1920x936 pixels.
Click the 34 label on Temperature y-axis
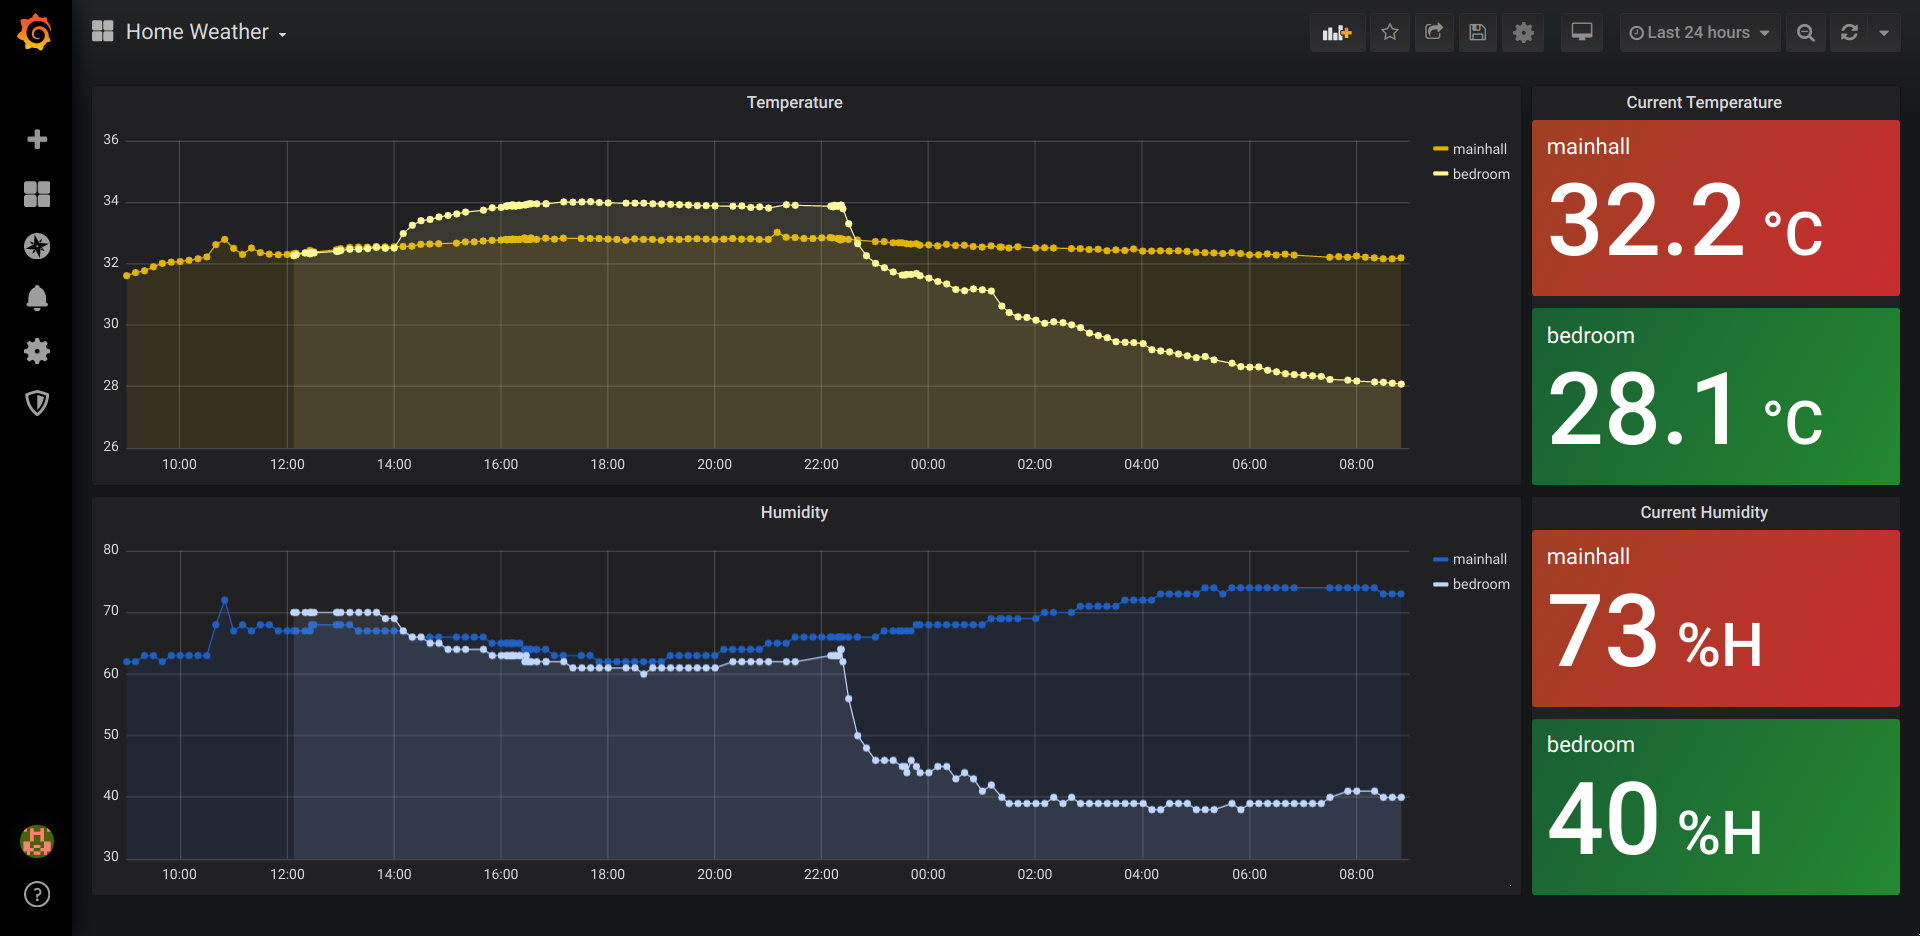pyautogui.click(x=111, y=200)
